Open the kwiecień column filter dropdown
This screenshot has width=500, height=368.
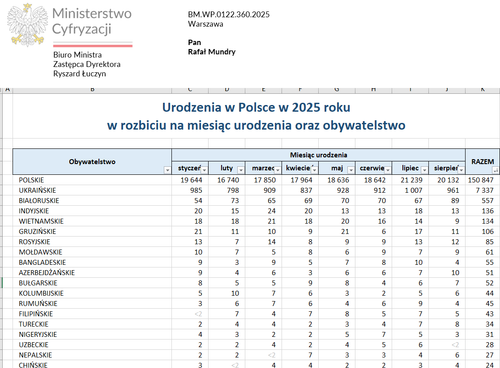tap(314, 170)
